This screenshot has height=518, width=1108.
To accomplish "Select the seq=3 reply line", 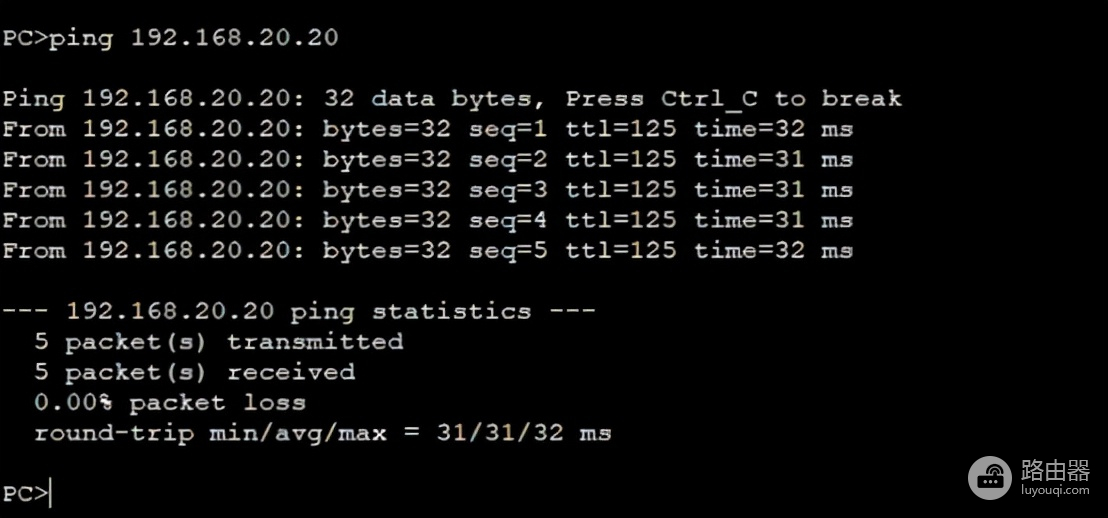I will 427,190.
